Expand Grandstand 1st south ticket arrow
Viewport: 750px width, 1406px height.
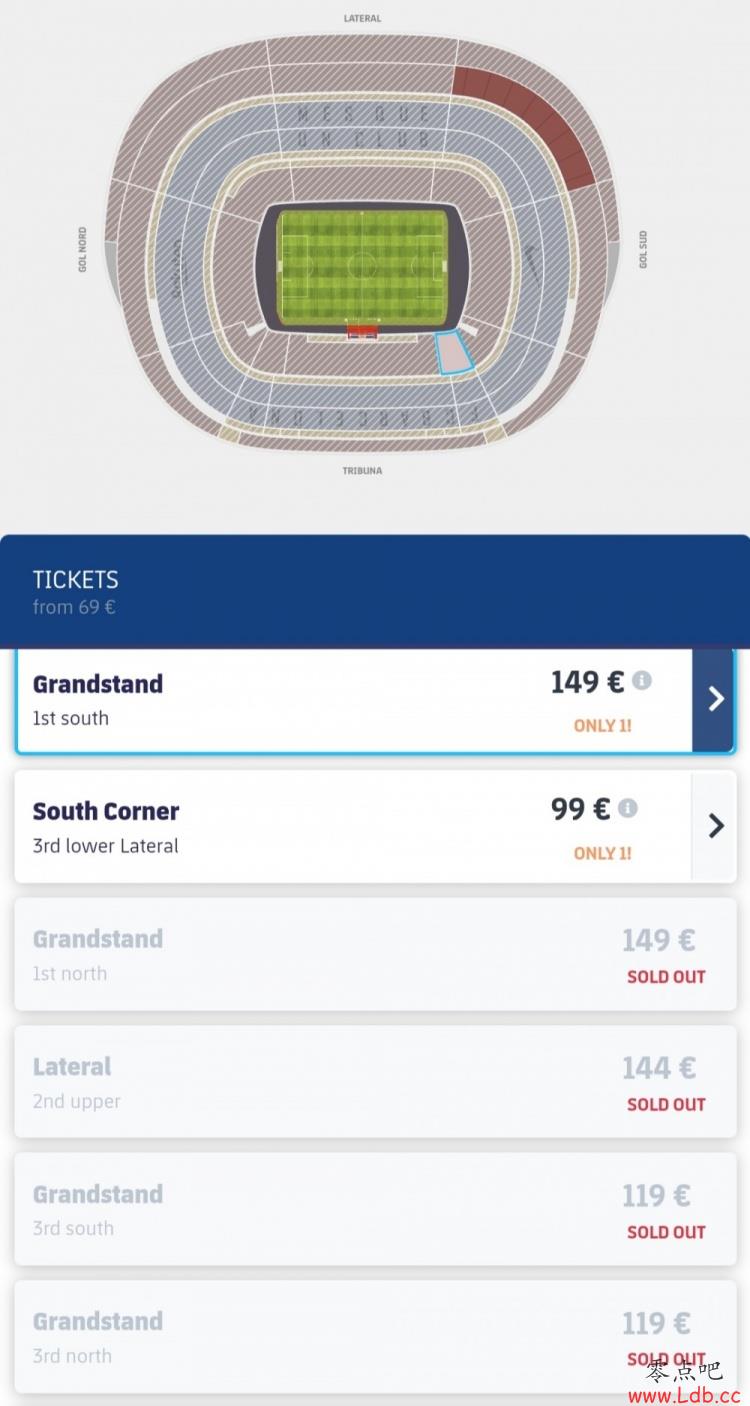coord(714,699)
